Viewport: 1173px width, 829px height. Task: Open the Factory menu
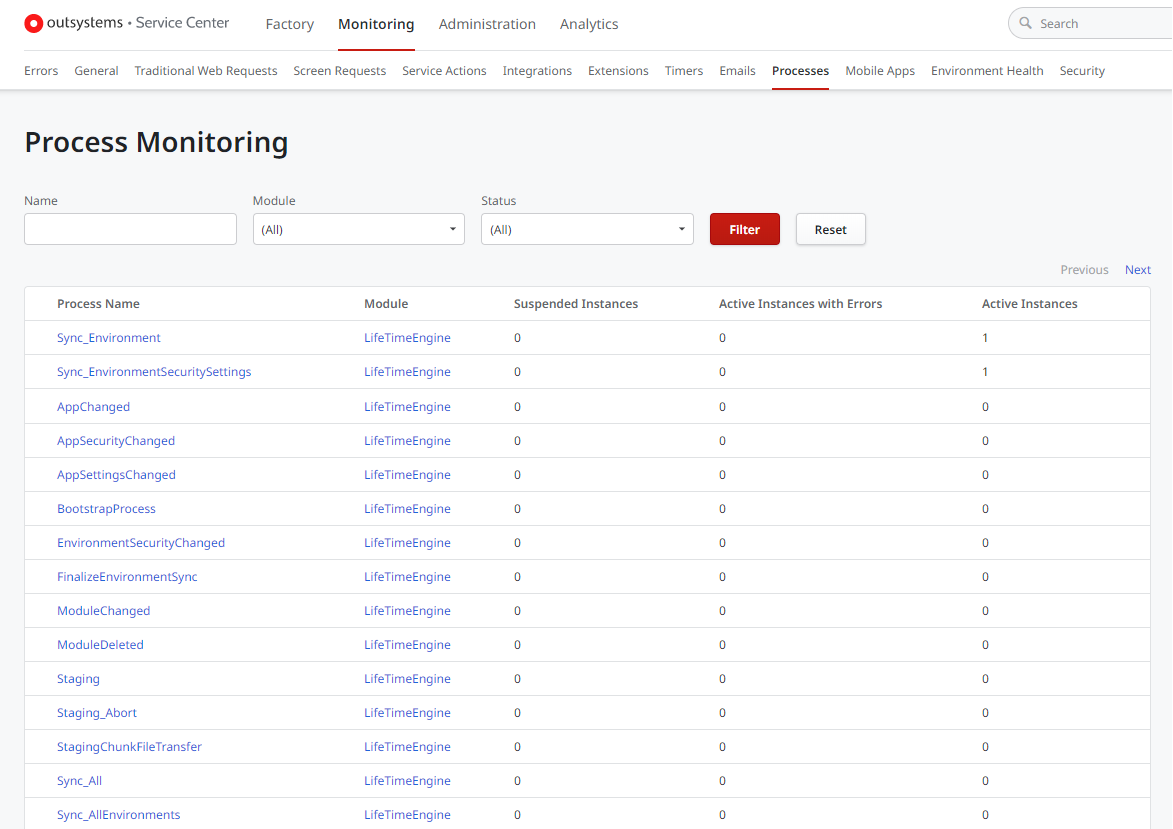click(x=289, y=24)
